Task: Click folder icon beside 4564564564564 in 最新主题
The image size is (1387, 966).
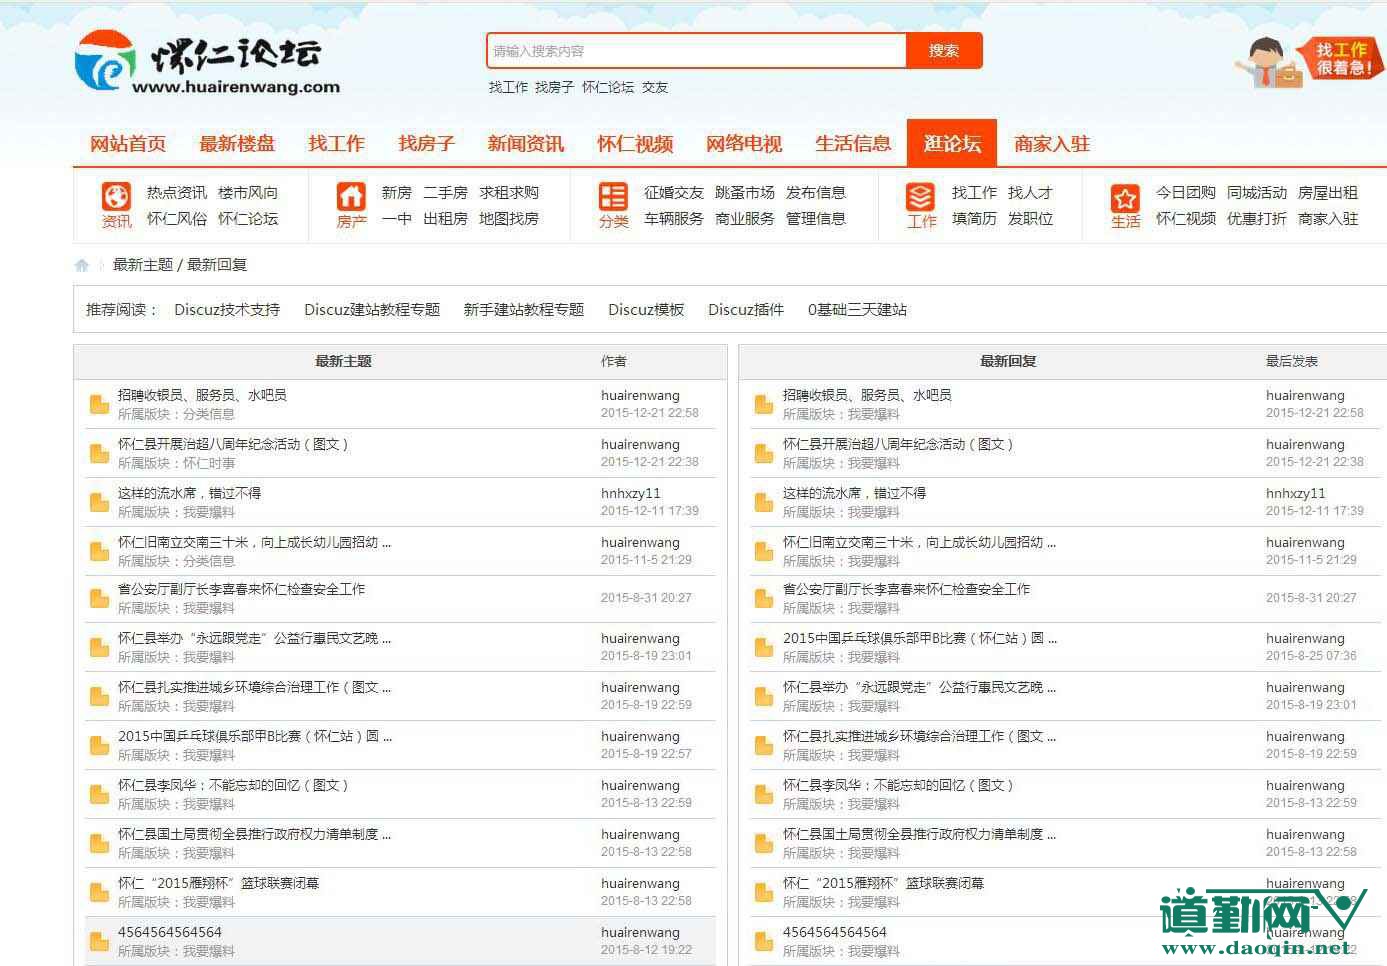Action: (99, 941)
